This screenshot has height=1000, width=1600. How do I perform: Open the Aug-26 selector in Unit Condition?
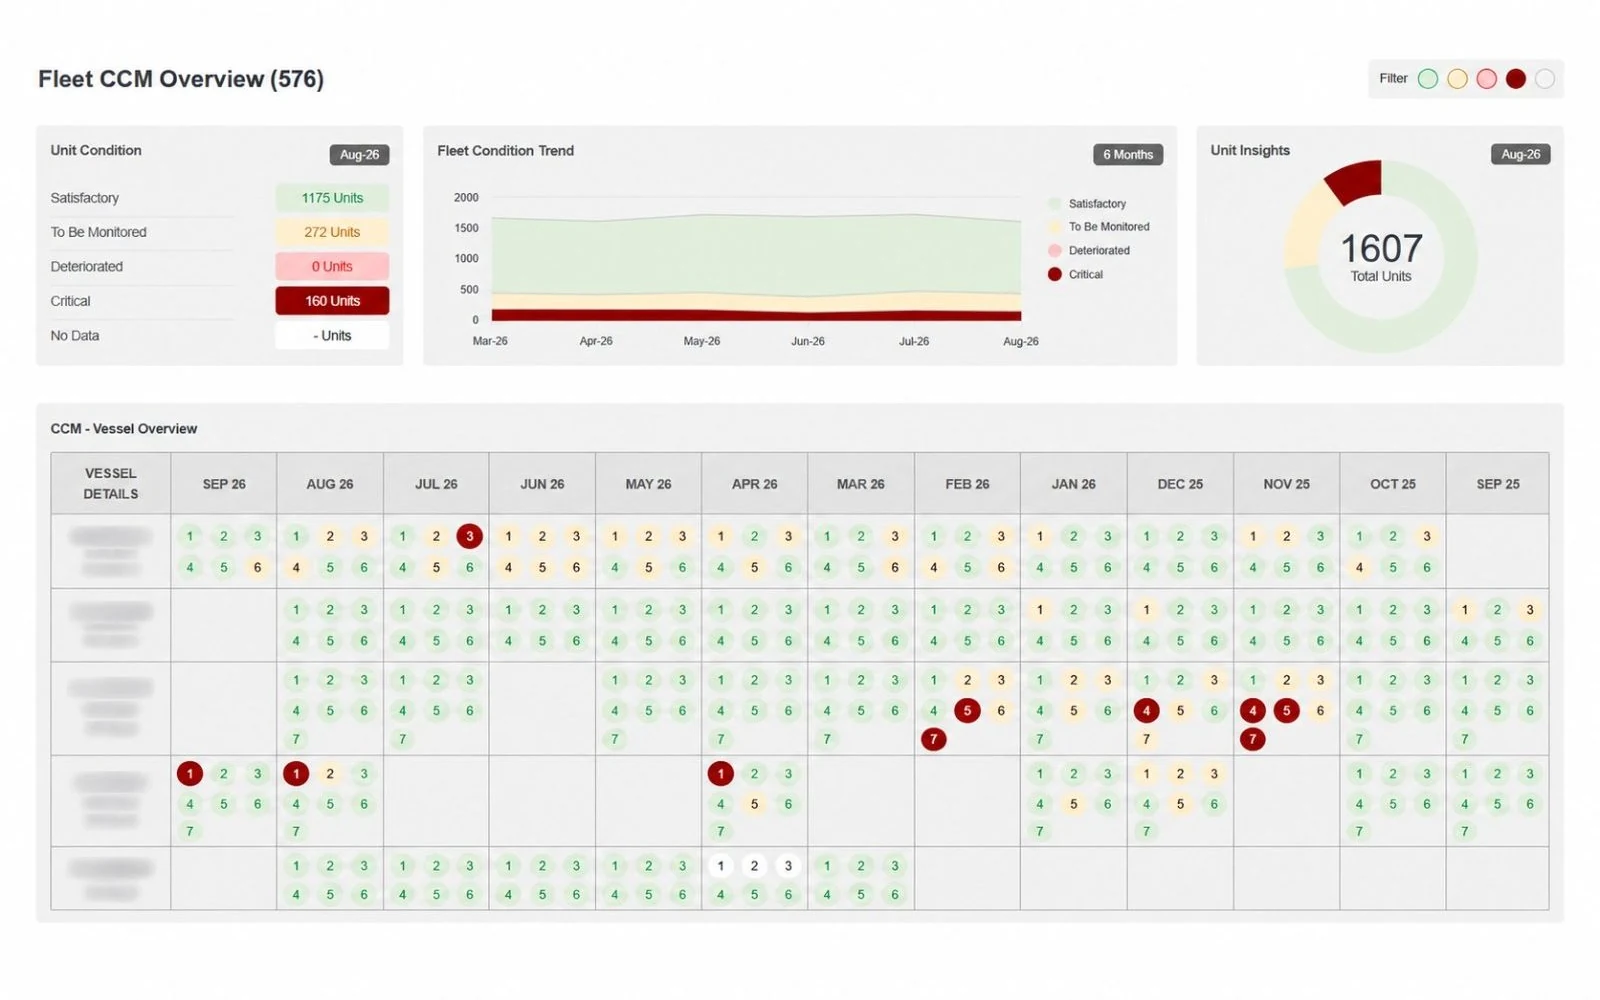pyautogui.click(x=359, y=155)
